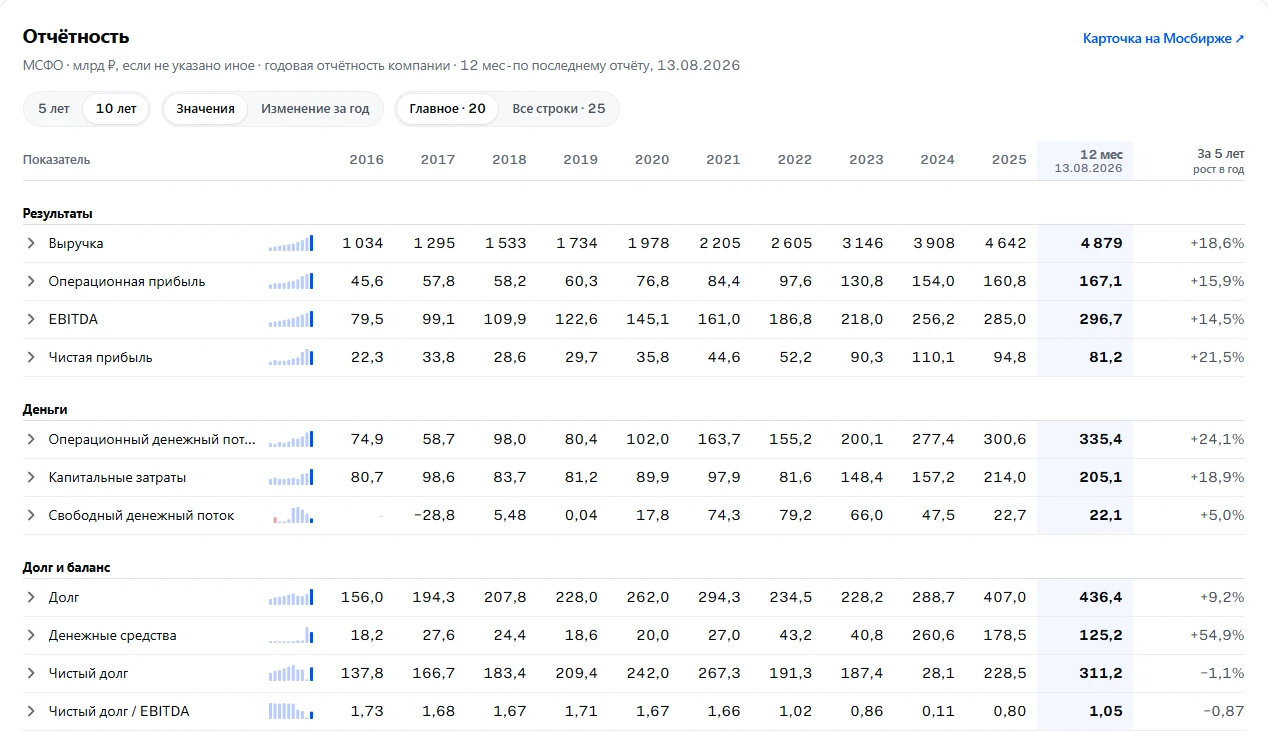Expand the Свободный денежный поток row

coord(31,515)
